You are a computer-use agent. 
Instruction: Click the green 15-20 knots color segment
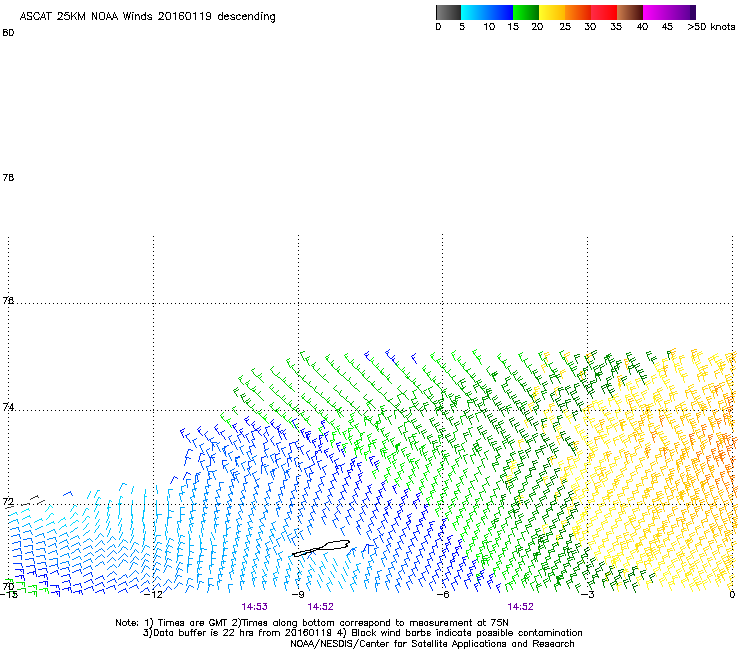pos(526,12)
